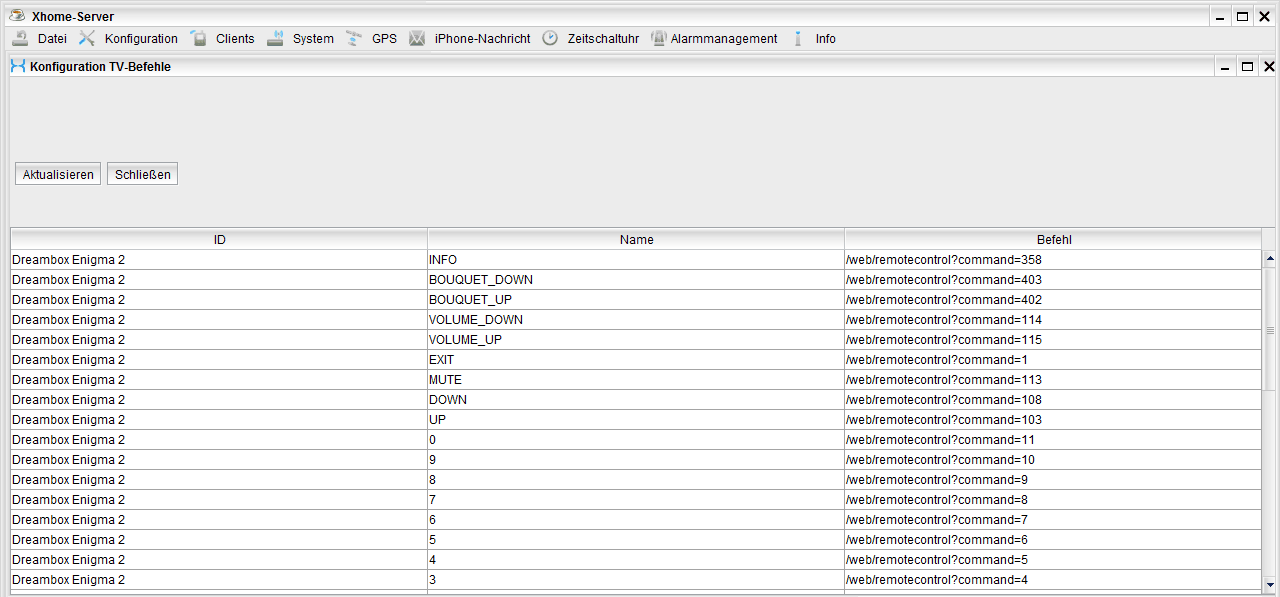Open the Alarmmanagement menu
Screen dimensions: 1280x597
point(723,39)
